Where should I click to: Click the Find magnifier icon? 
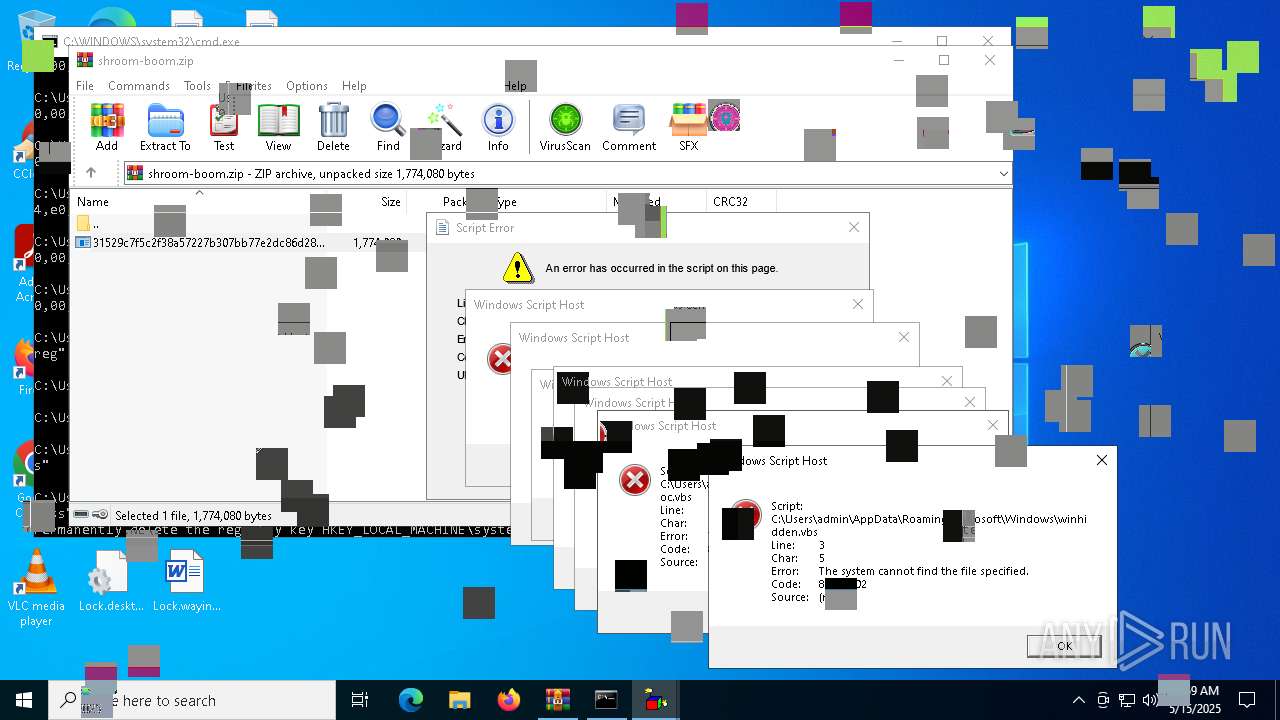click(388, 127)
